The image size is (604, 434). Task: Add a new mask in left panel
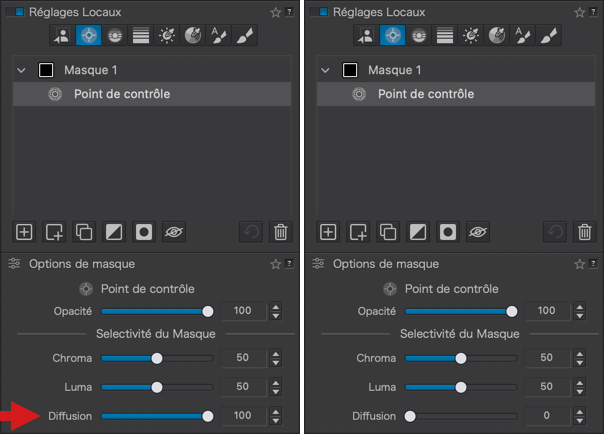click(x=24, y=232)
